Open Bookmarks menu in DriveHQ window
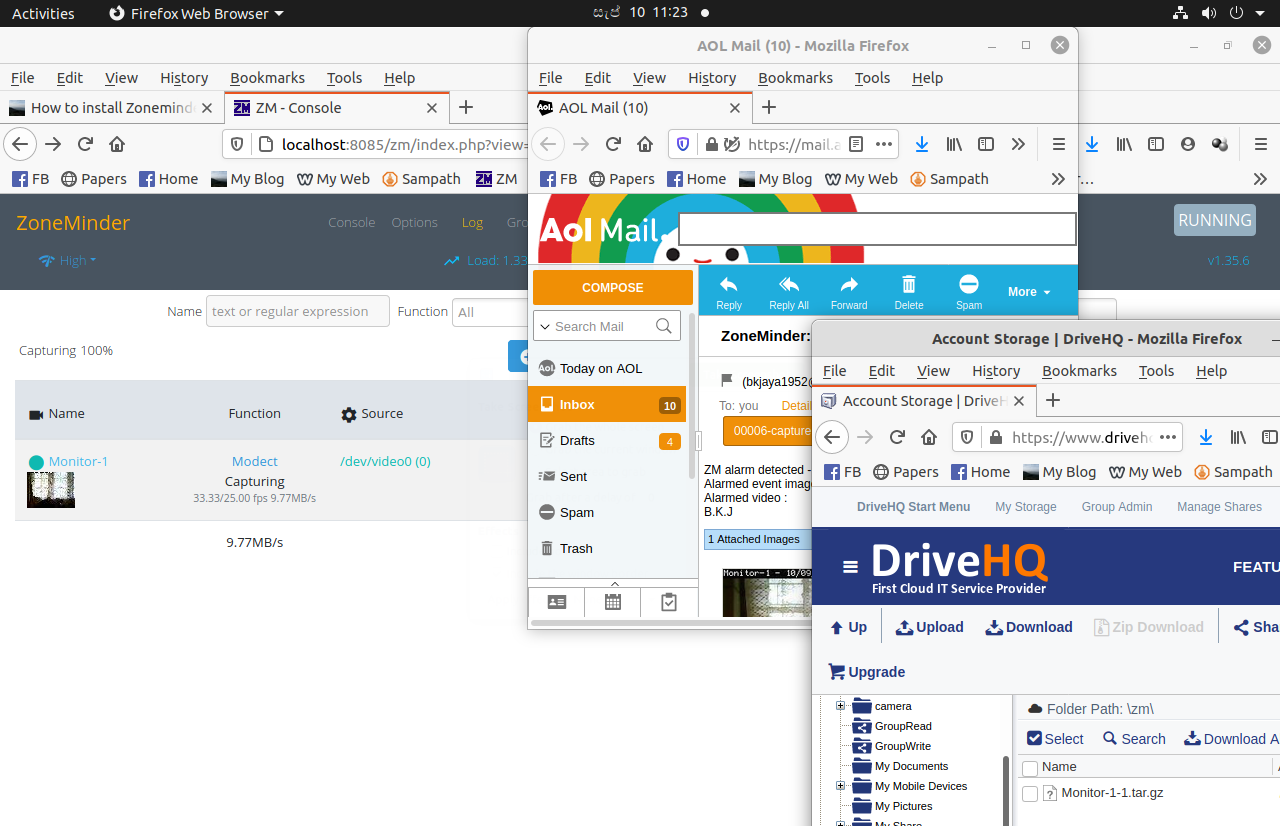 1079,371
